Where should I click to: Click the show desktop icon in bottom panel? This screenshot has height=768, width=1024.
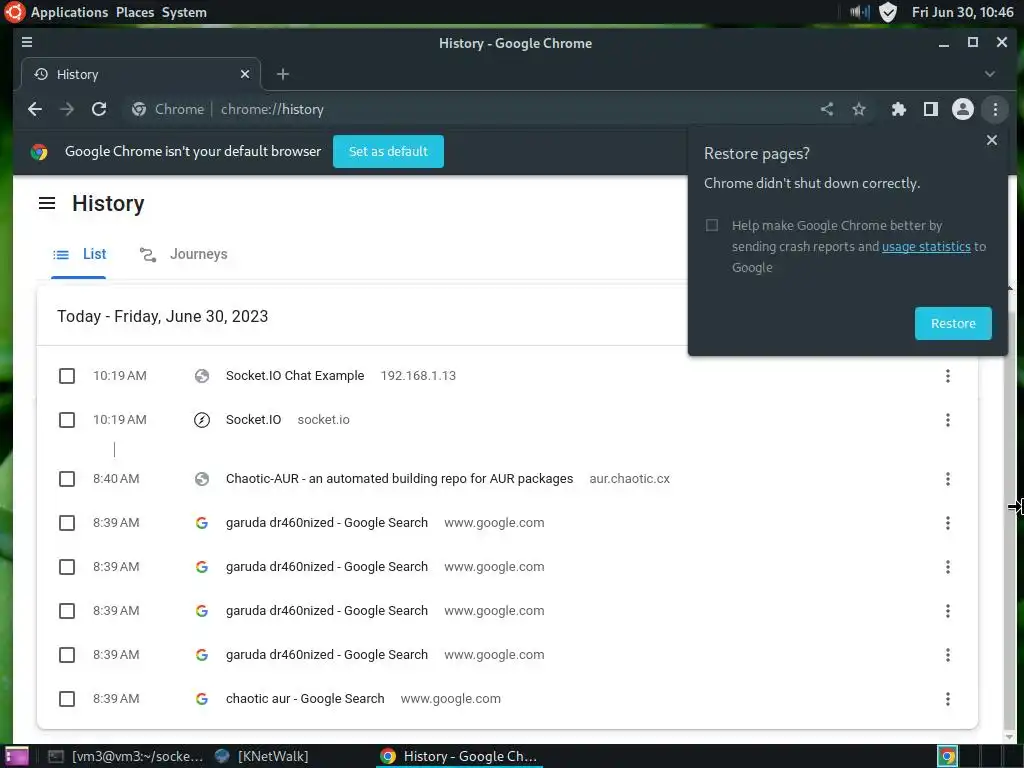coord(16,756)
